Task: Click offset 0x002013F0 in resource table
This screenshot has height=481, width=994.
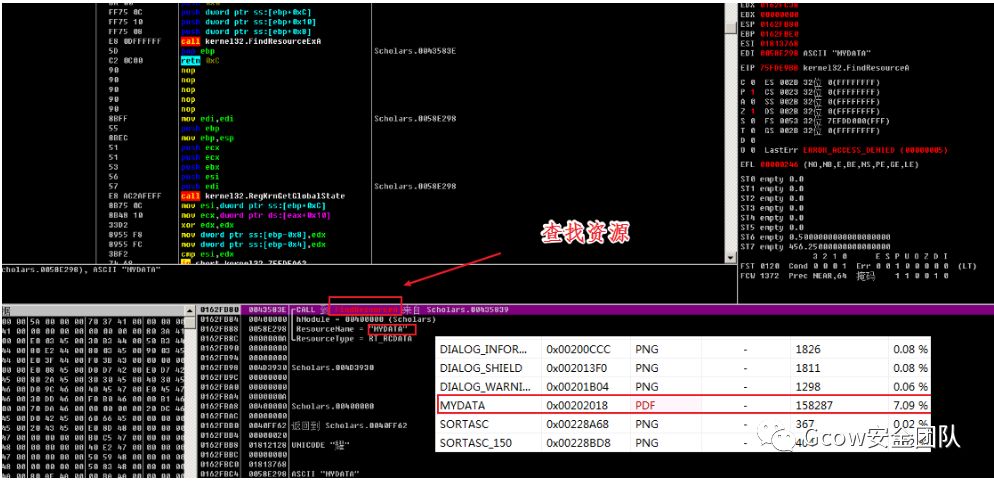Action: (x=579, y=368)
